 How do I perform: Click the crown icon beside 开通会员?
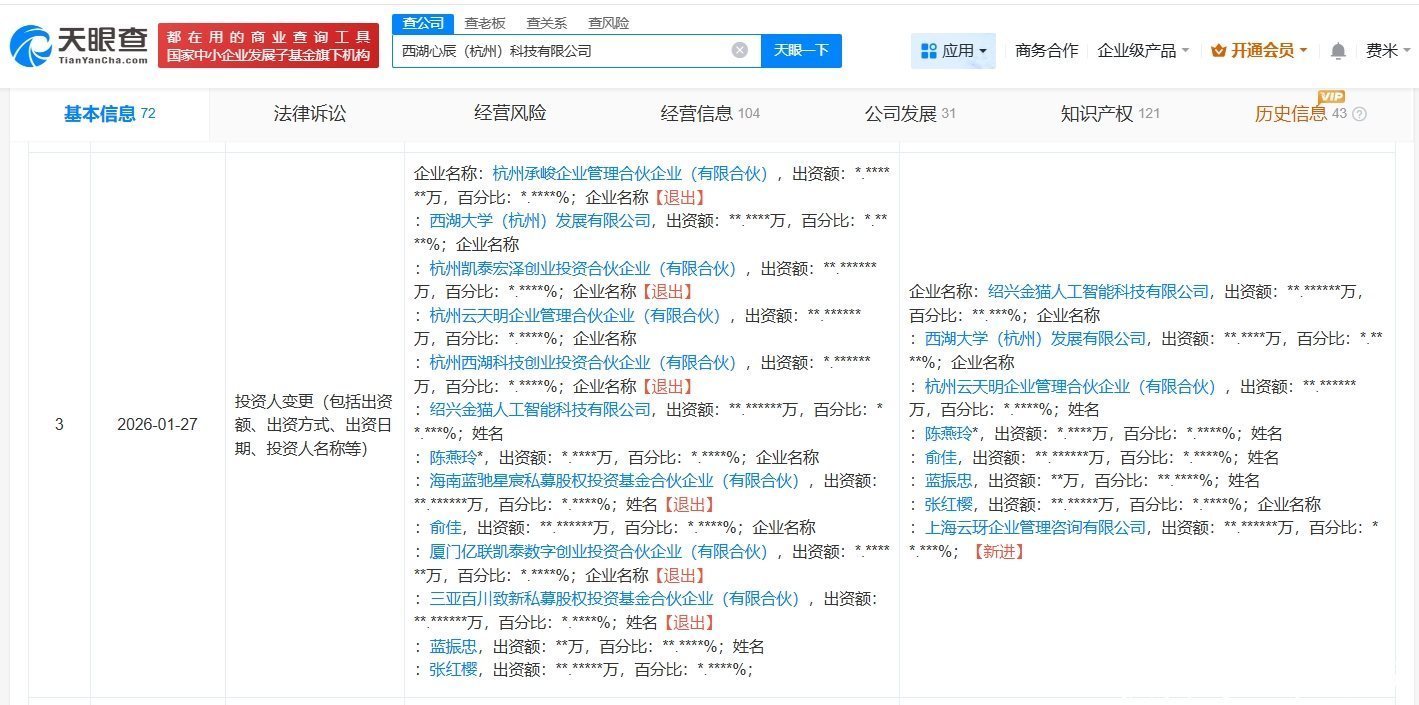coord(1218,50)
